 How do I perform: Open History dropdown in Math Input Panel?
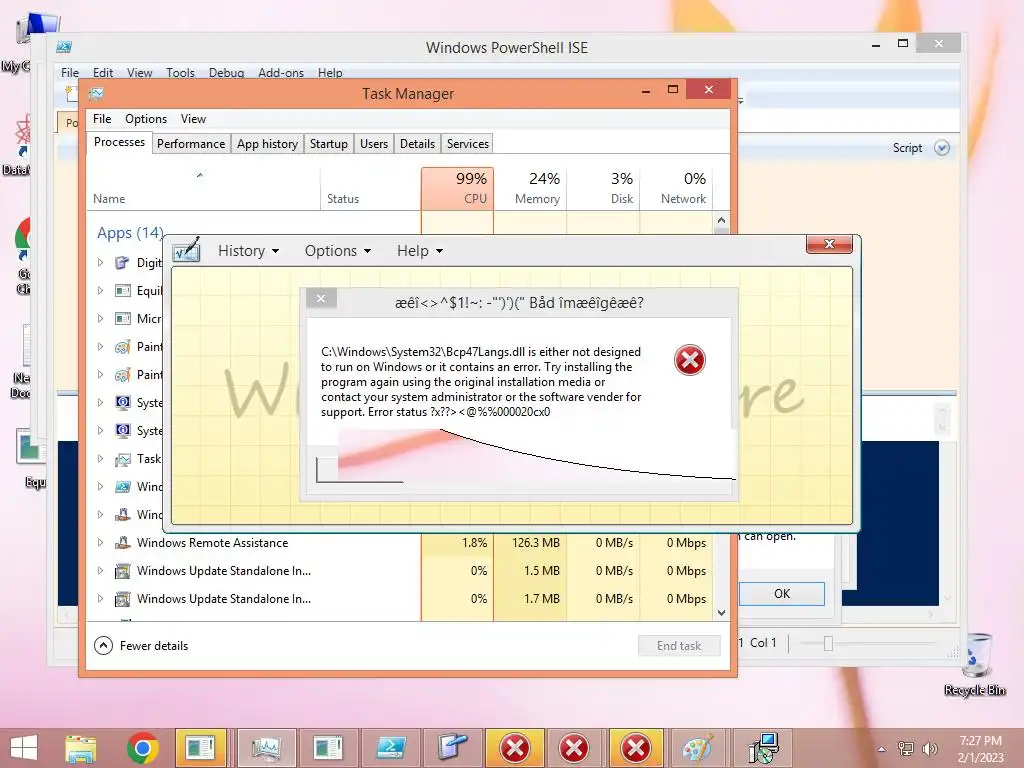point(248,251)
